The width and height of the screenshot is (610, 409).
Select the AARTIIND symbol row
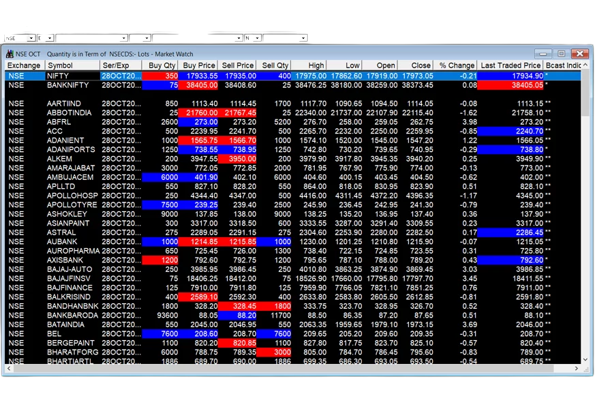point(293,104)
